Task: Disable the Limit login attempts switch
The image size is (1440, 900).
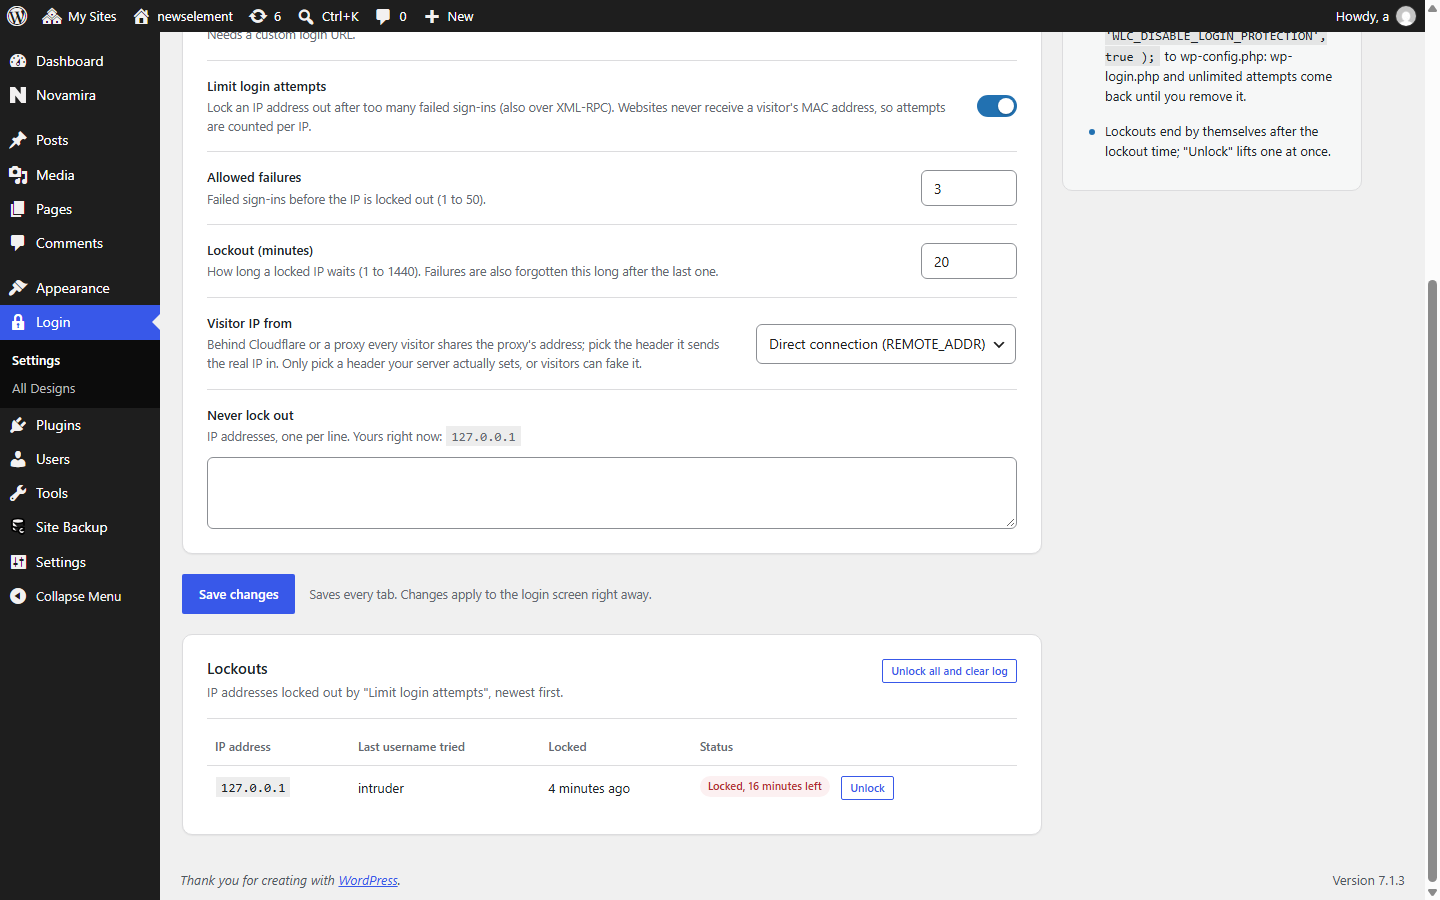Action: click(x=996, y=106)
